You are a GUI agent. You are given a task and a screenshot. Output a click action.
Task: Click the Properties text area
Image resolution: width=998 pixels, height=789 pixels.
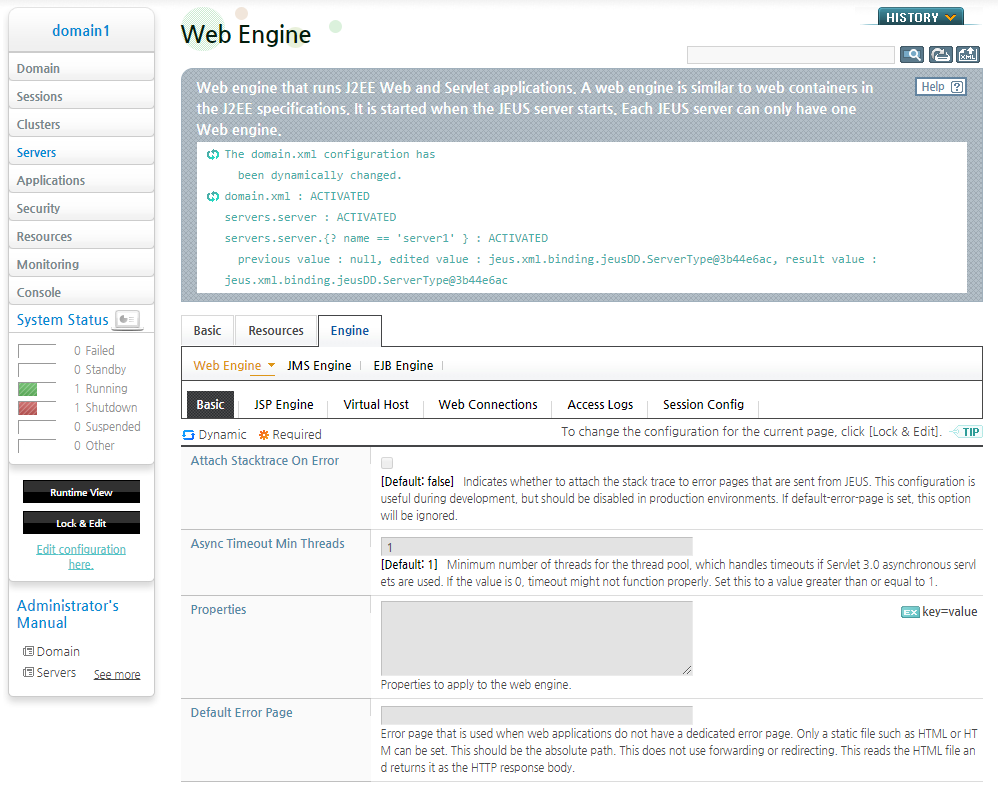click(x=537, y=638)
